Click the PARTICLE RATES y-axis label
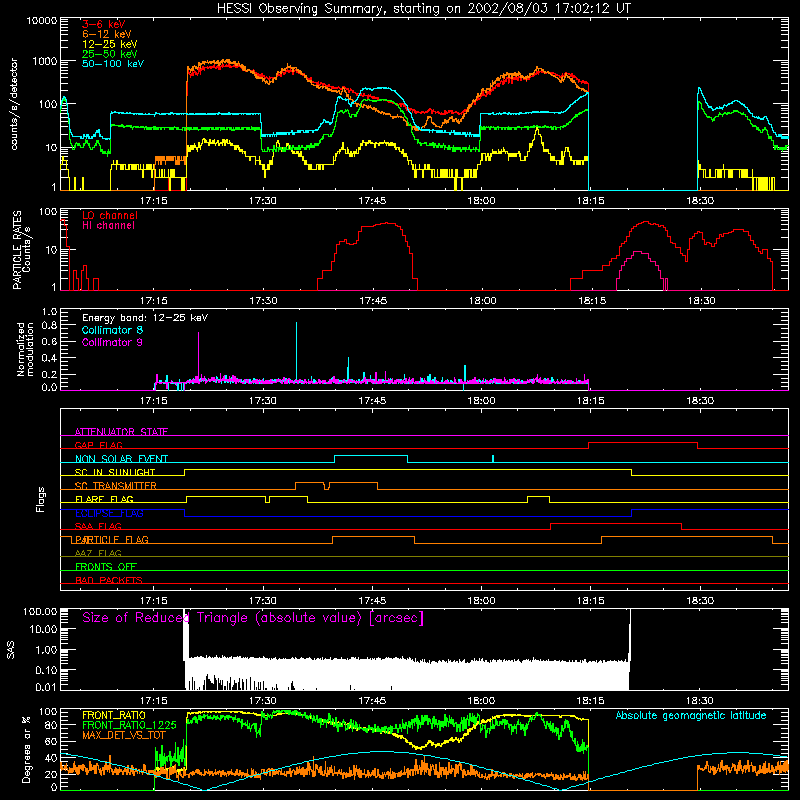The width and height of the screenshot is (800, 800). pyautogui.click(x=21, y=250)
